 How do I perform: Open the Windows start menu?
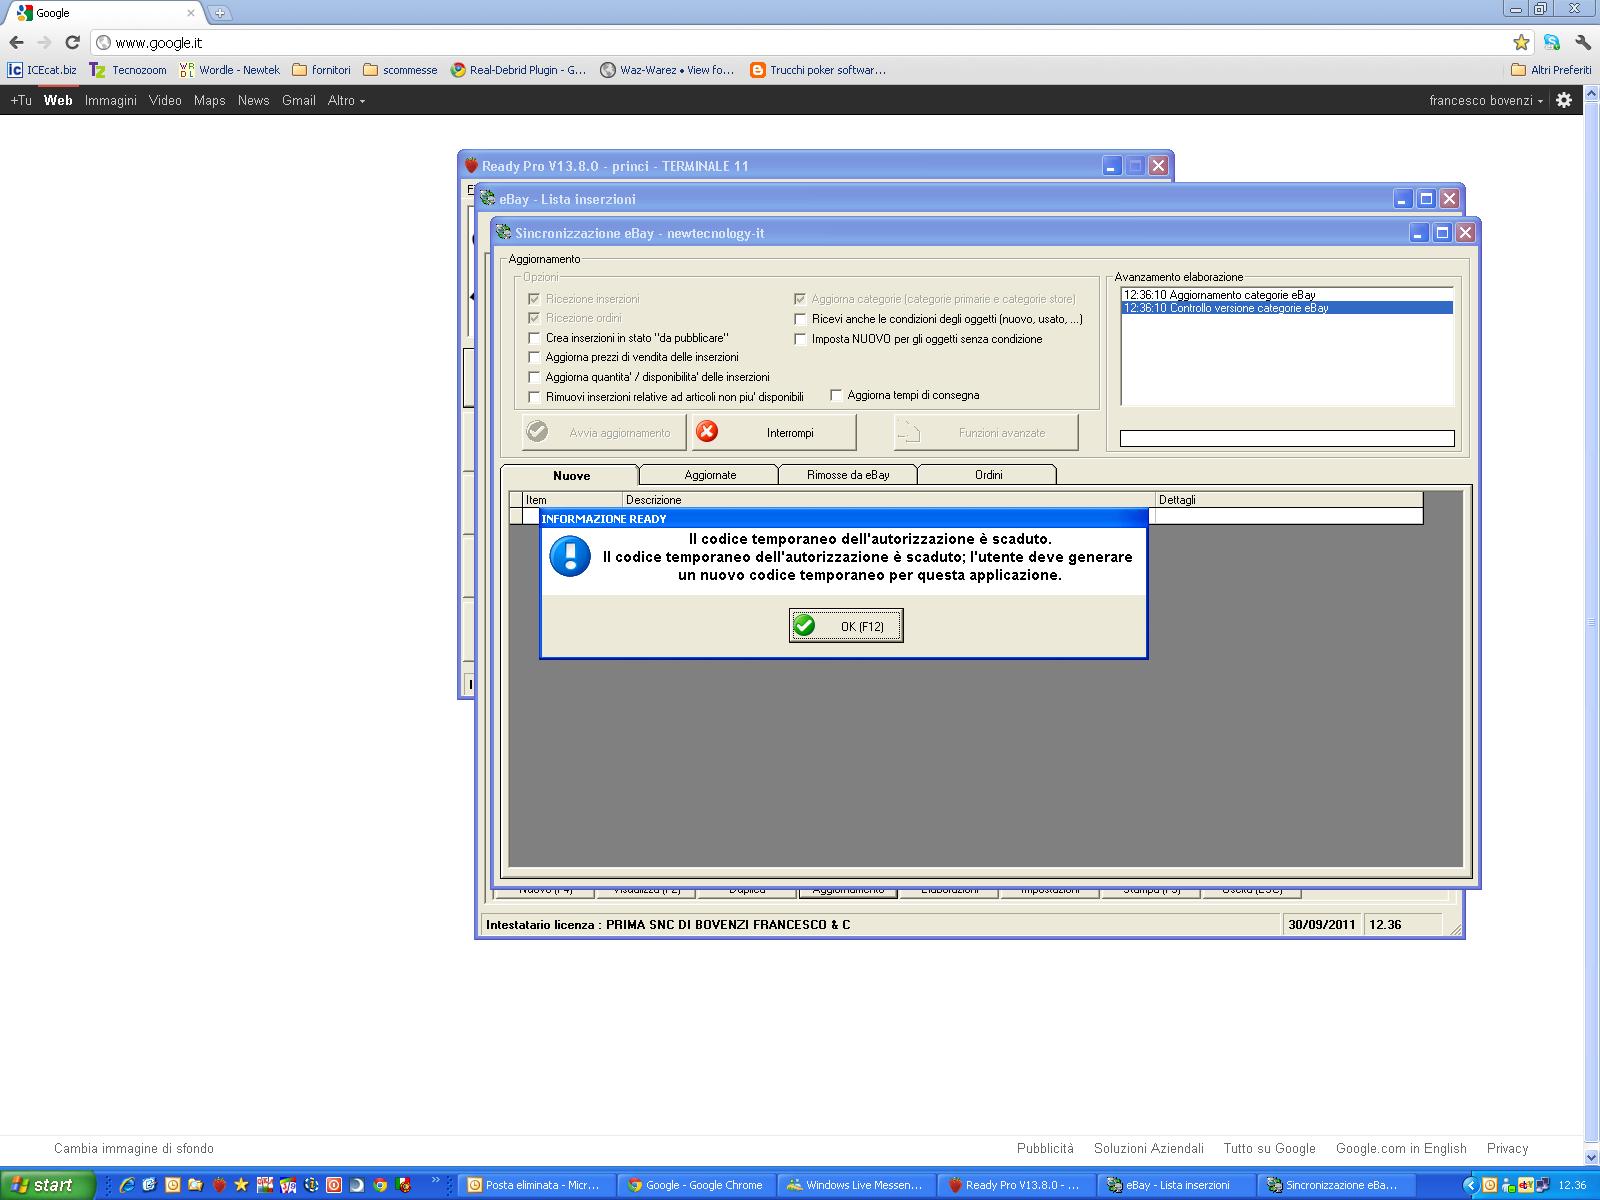[x=47, y=1185]
